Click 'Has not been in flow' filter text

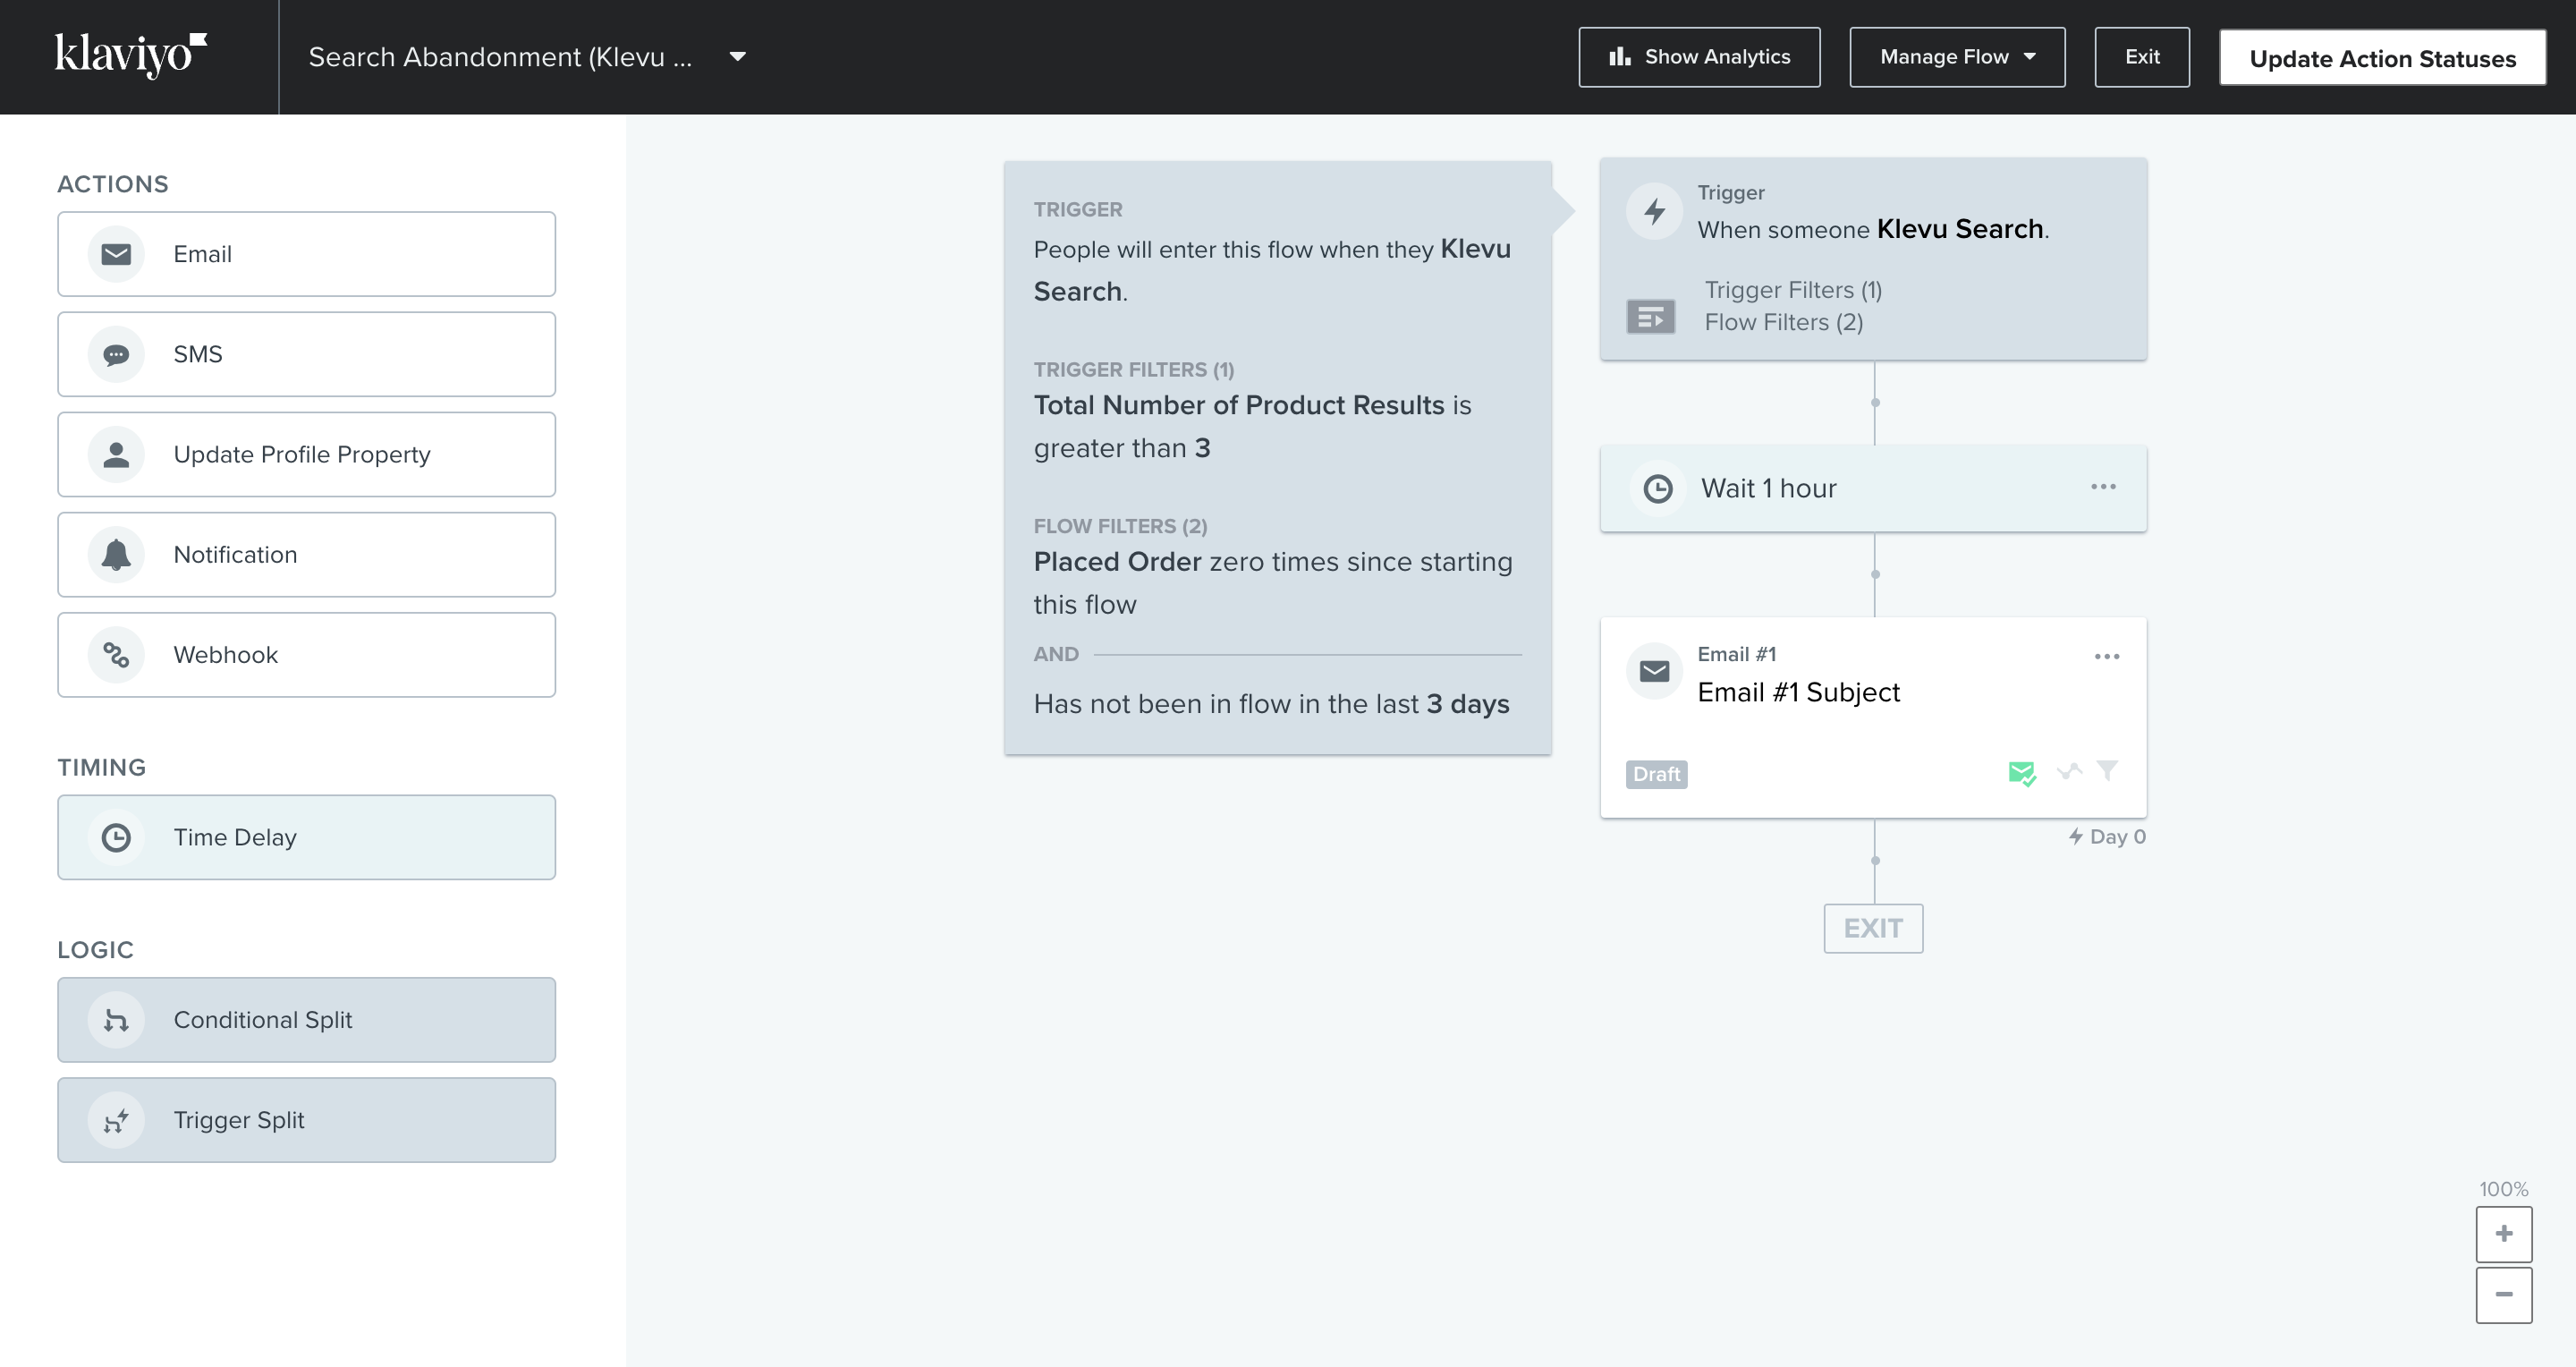pyautogui.click(x=1271, y=704)
